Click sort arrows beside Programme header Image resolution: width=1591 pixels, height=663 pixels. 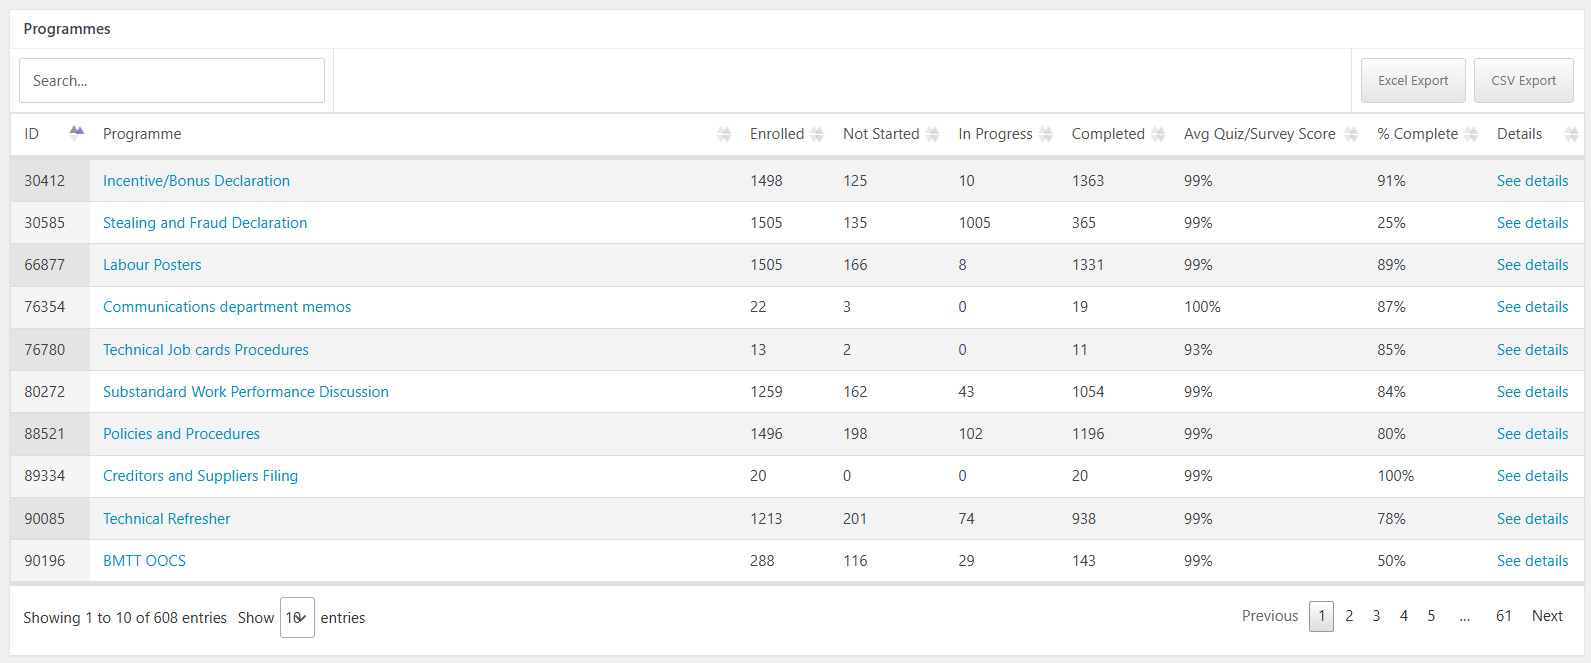[x=724, y=134]
